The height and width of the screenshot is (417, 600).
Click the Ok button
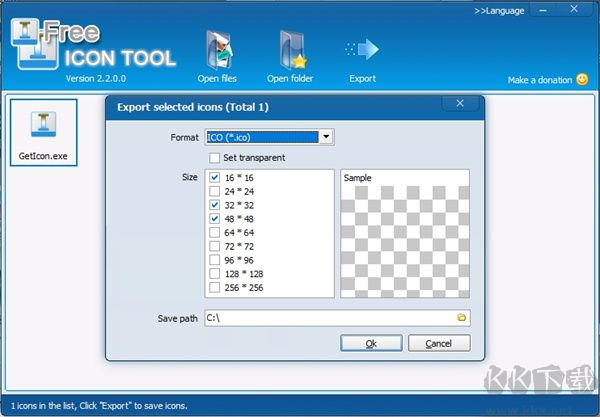tap(371, 343)
